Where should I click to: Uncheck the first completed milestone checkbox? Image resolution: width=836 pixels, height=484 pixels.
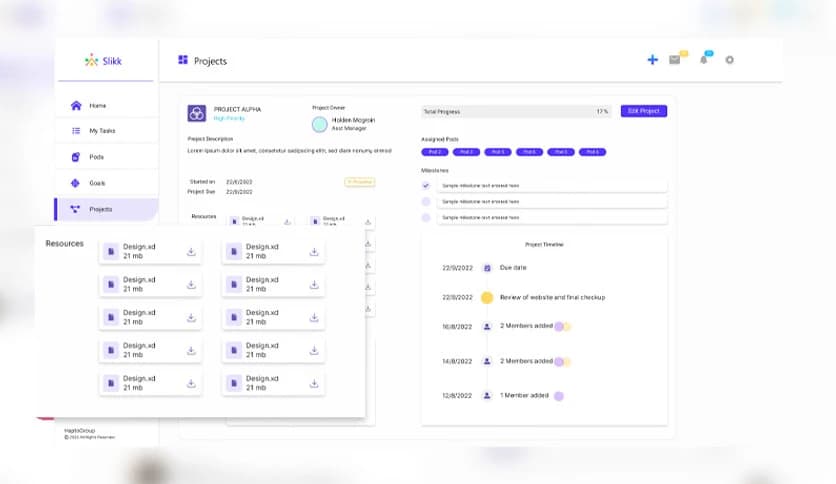pos(425,185)
